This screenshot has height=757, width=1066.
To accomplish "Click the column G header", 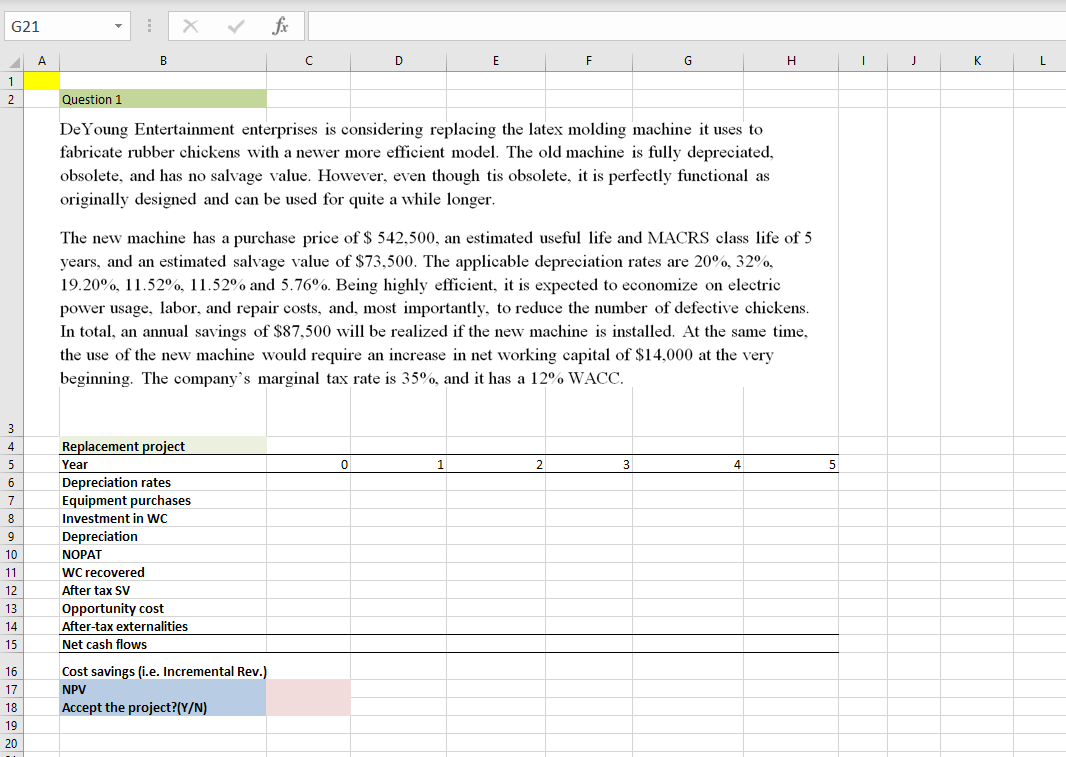I will coord(687,60).
